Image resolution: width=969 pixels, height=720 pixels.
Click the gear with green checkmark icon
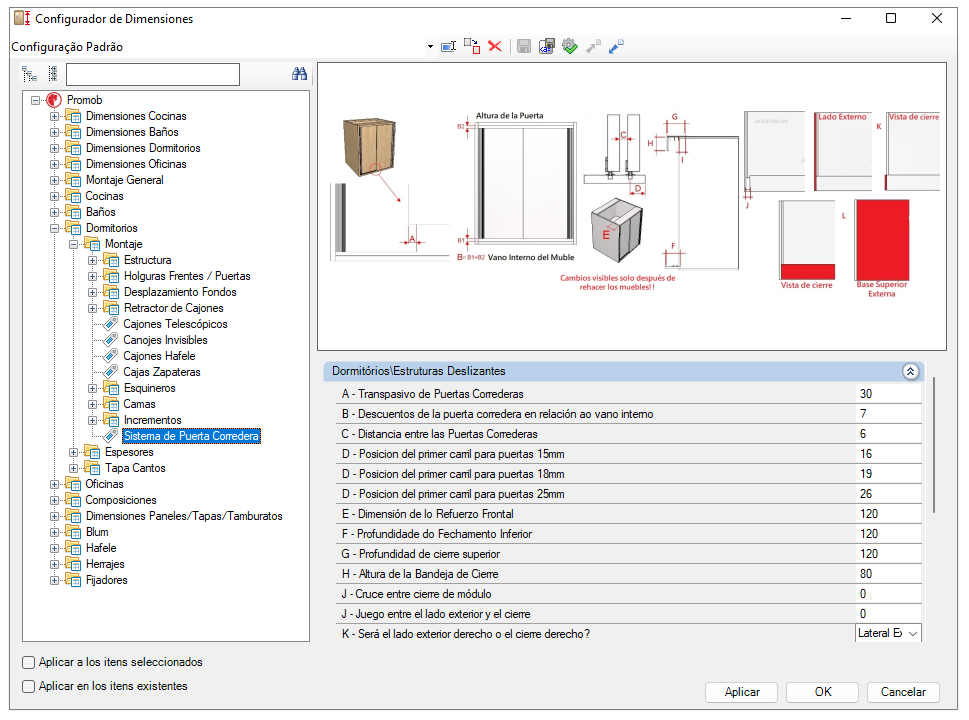[570, 46]
